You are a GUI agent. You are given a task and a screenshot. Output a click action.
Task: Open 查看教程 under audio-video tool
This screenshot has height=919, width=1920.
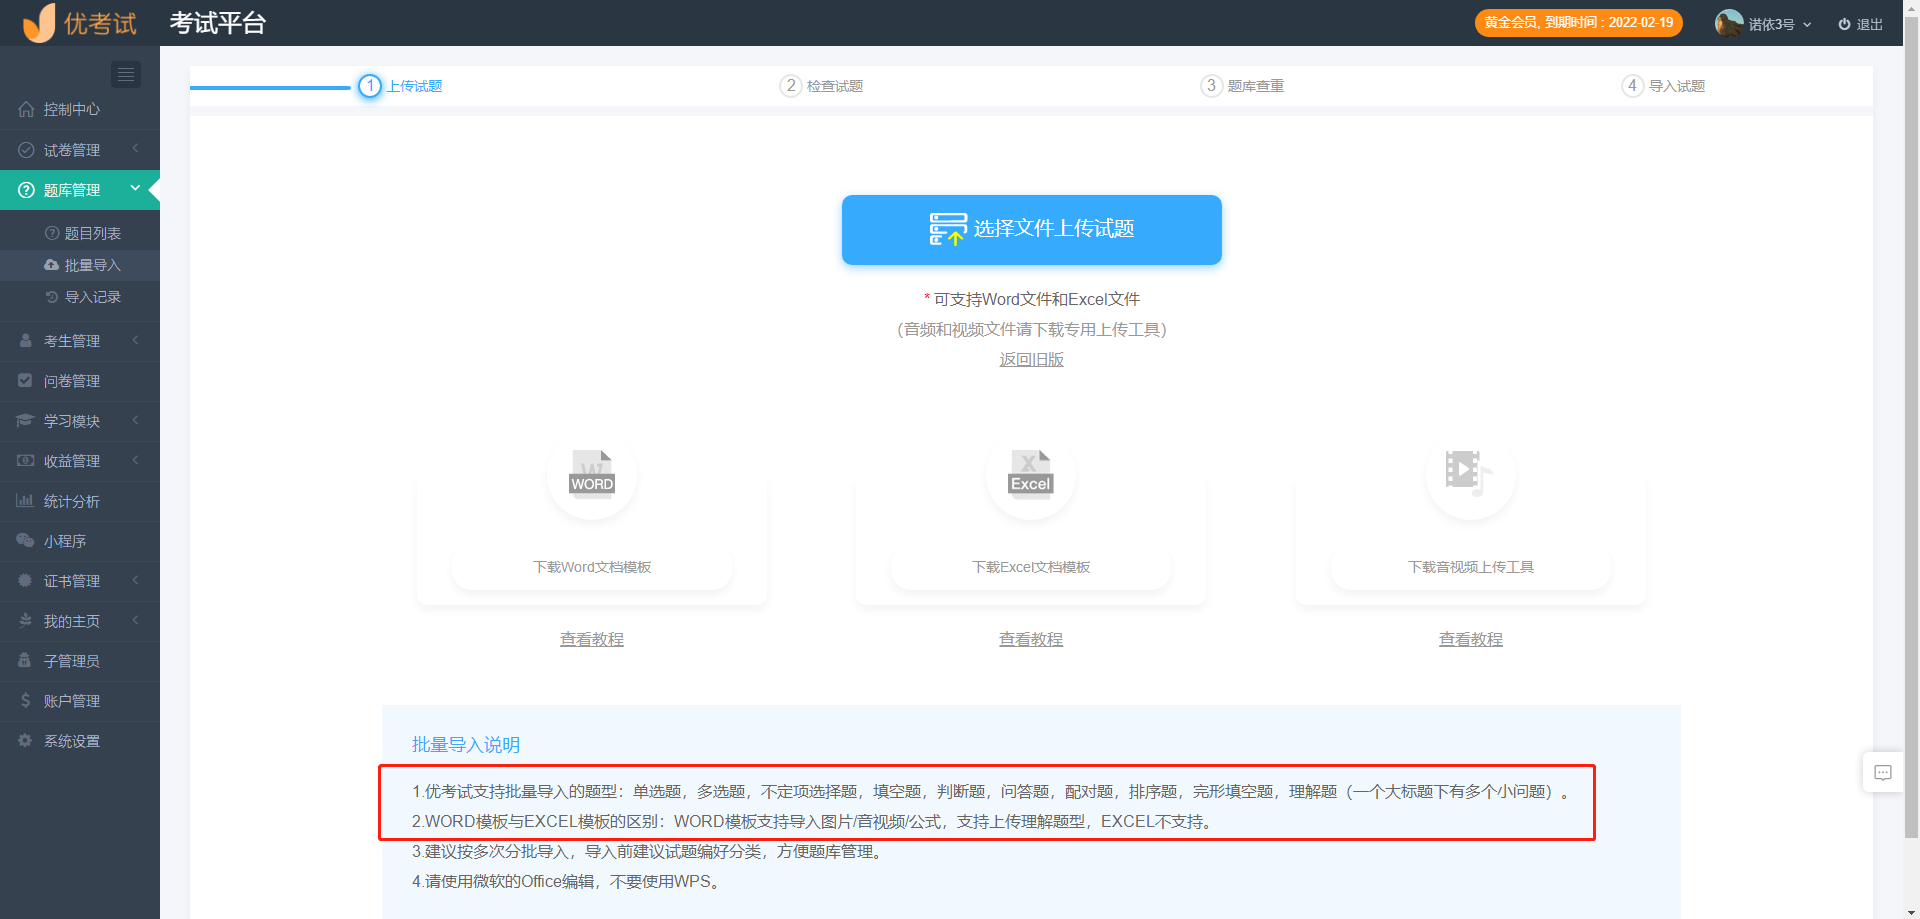coord(1470,639)
